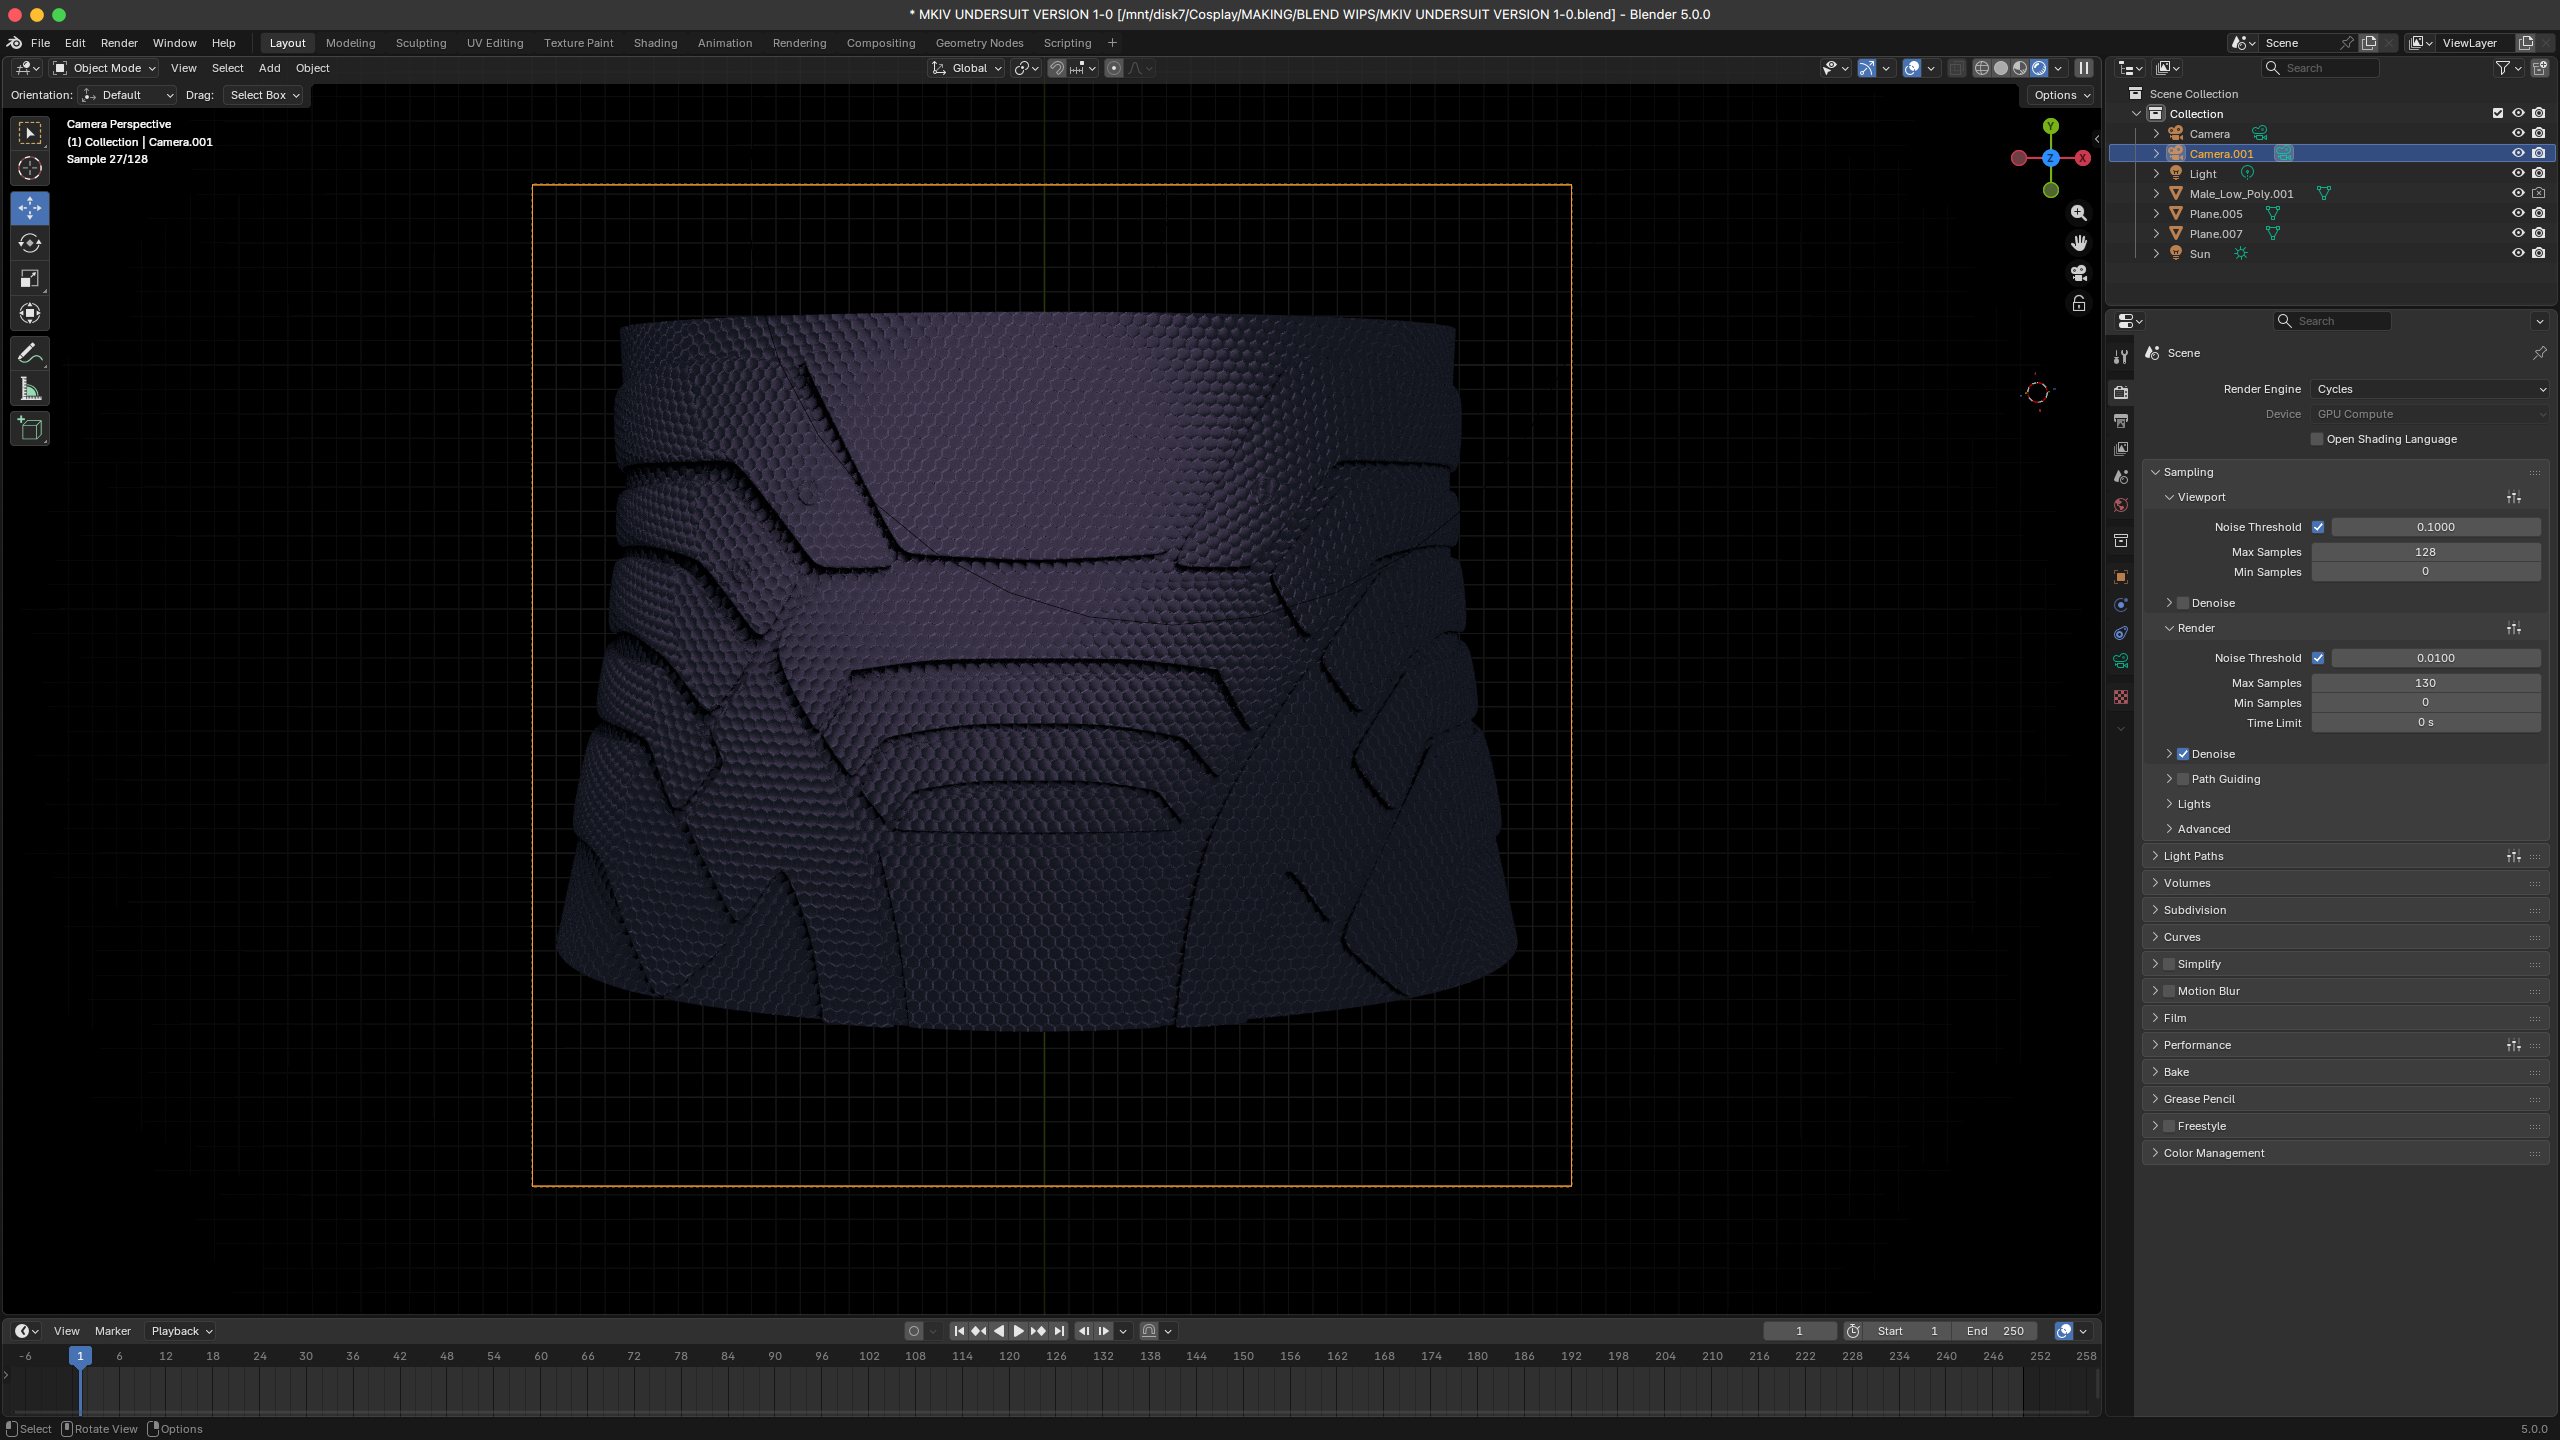Viewport: 2560px width, 1440px height.
Task: Adjust the Render Max Samples field
Action: (x=2425, y=683)
